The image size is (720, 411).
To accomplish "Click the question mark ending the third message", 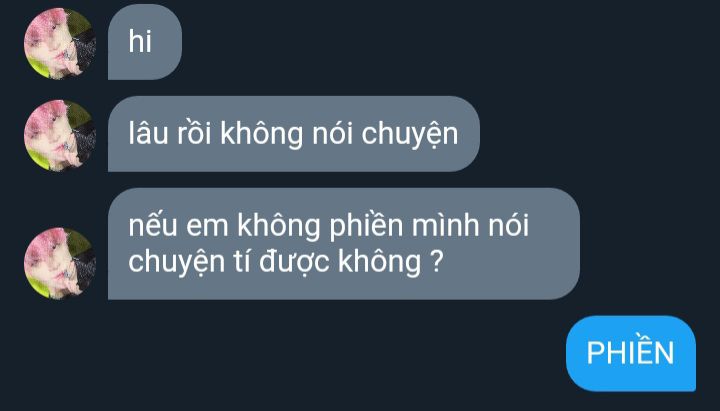I will [x=438, y=262].
